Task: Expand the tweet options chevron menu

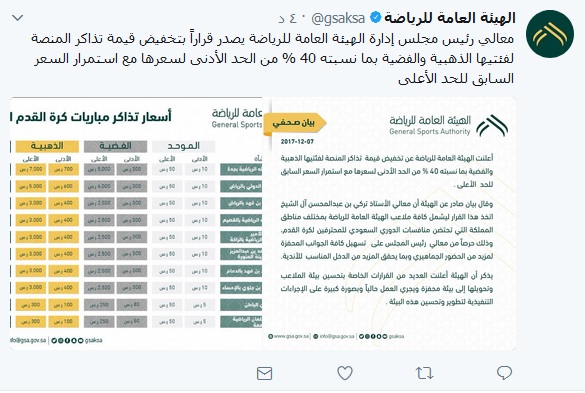Action: click(18, 17)
